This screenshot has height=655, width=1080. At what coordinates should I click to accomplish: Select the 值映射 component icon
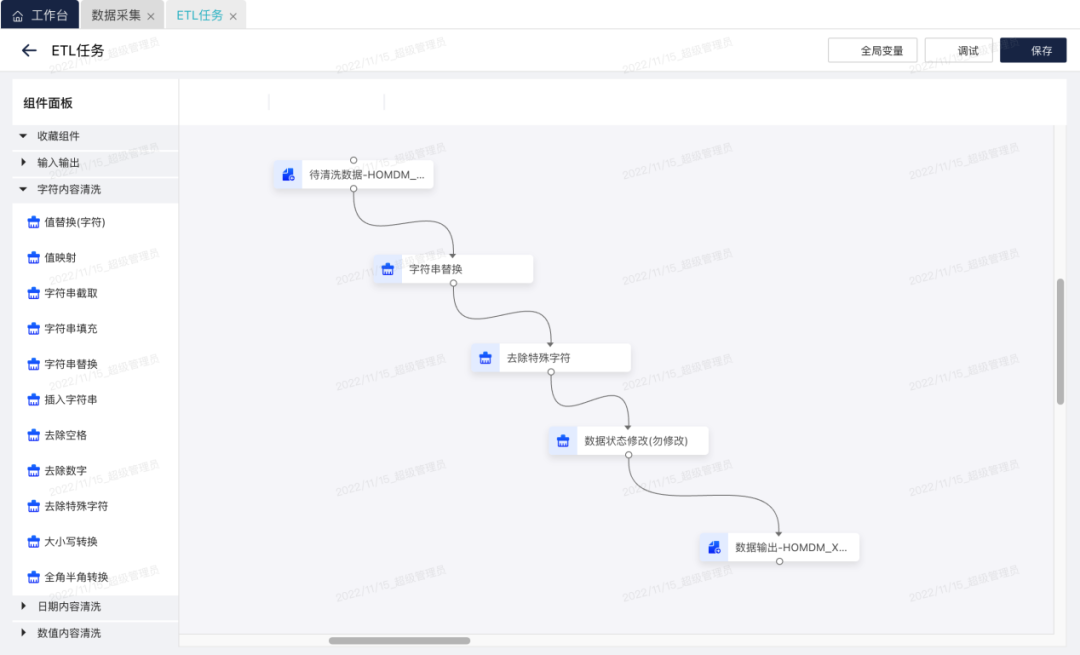tap(33, 258)
